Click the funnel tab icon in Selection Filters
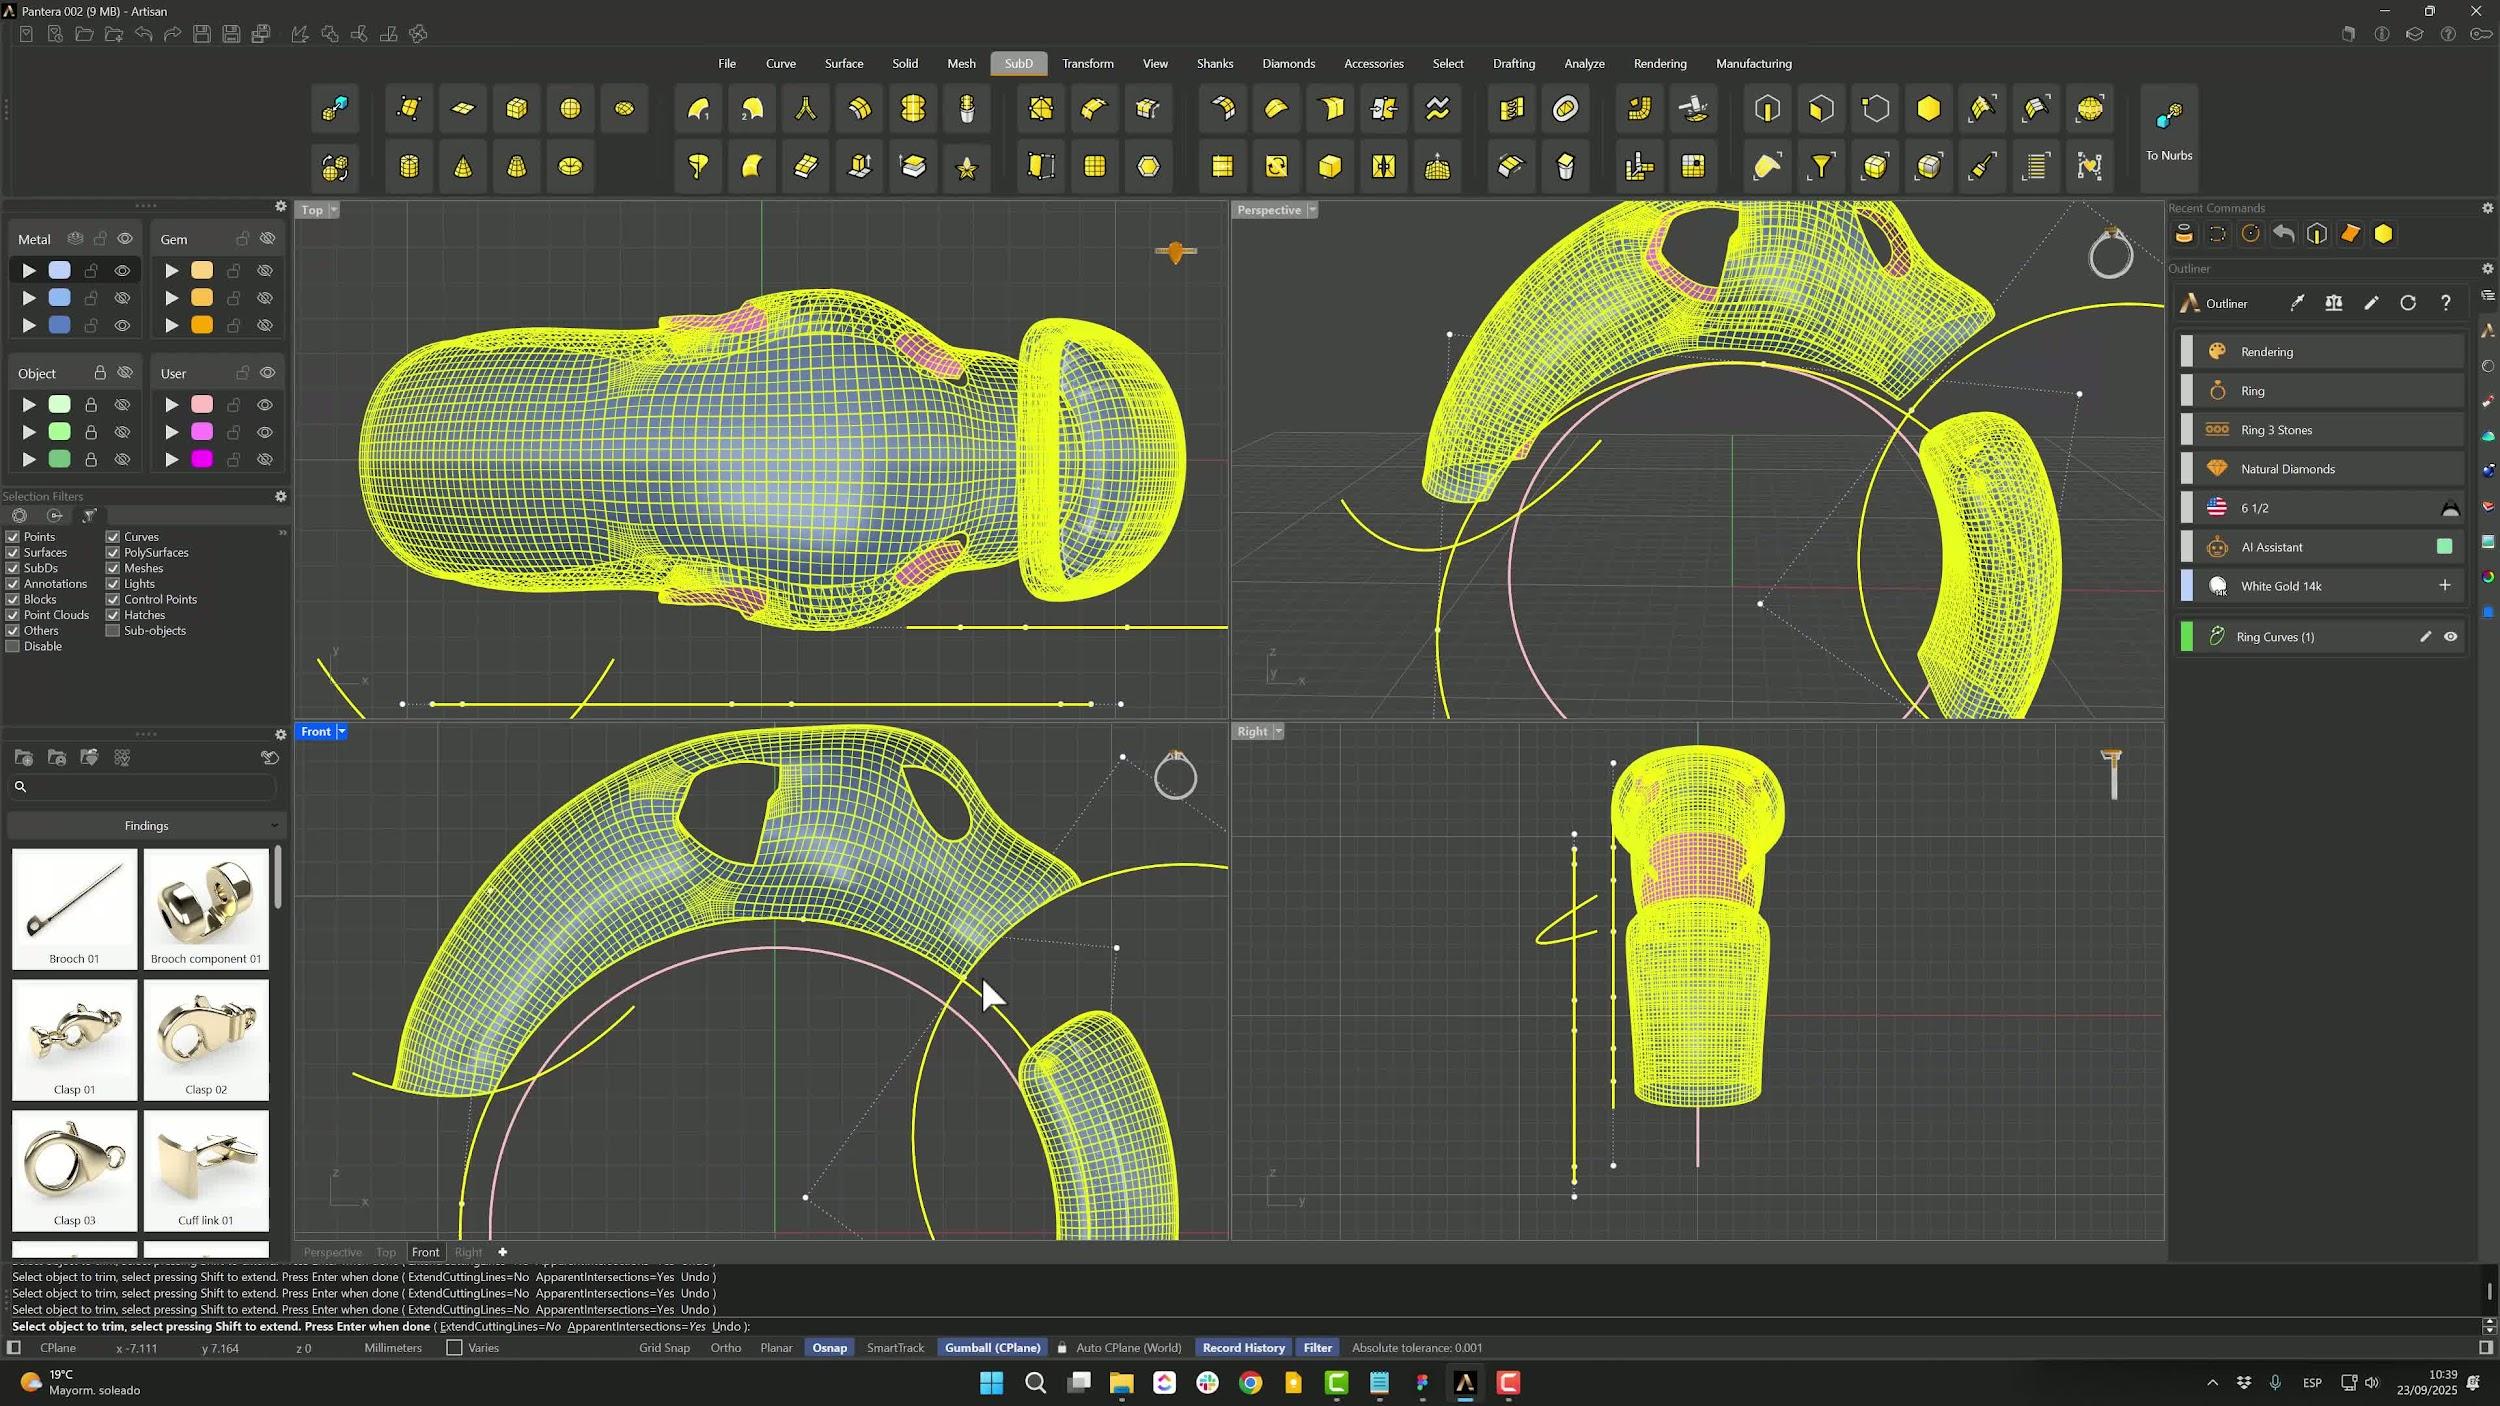Viewport: 2500px width, 1406px height. [x=89, y=516]
